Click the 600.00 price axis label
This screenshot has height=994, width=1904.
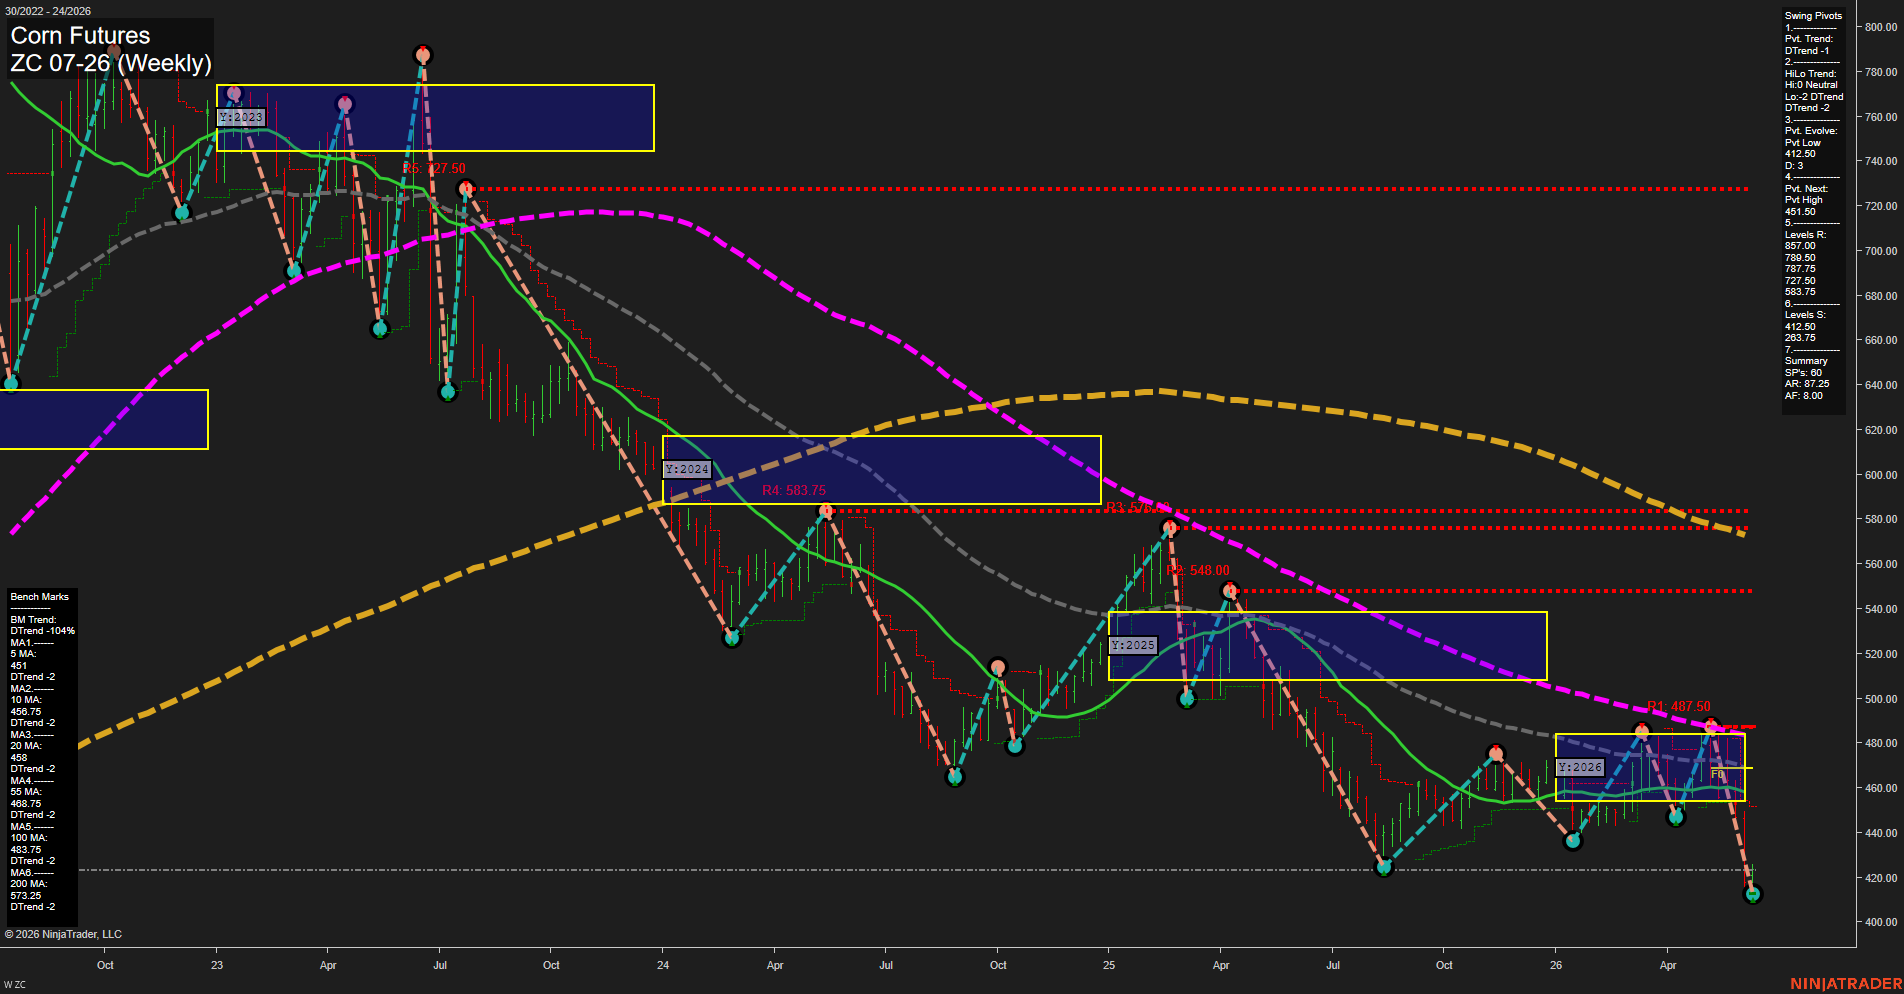tap(1880, 476)
